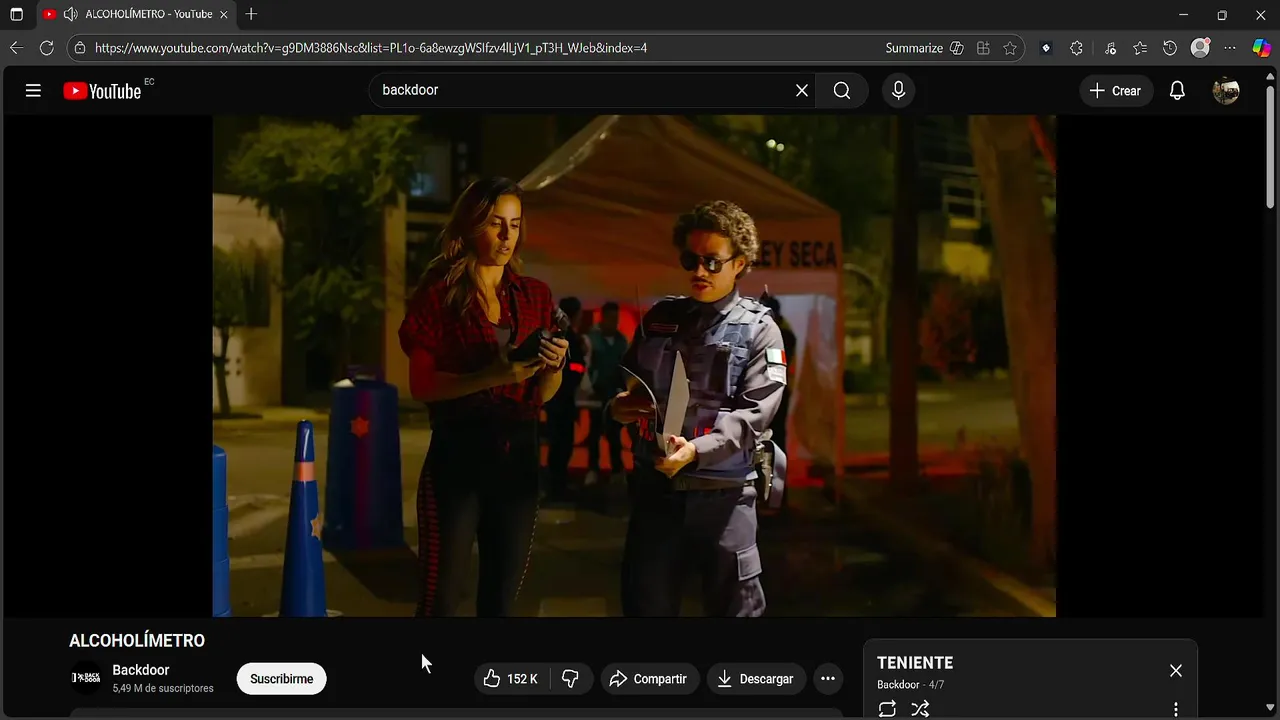Open the YouTube account avatar menu
Viewport: 1280px width, 720px height.
point(1226,91)
